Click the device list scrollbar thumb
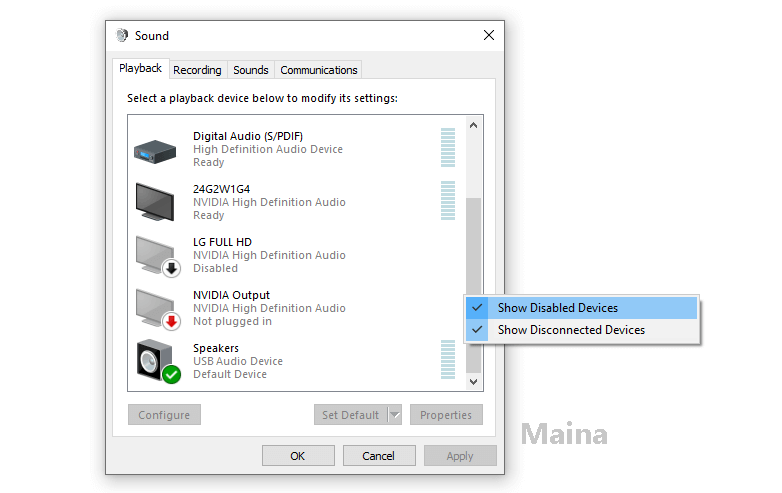The height and width of the screenshot is (493, 782). tap(473, 285)
